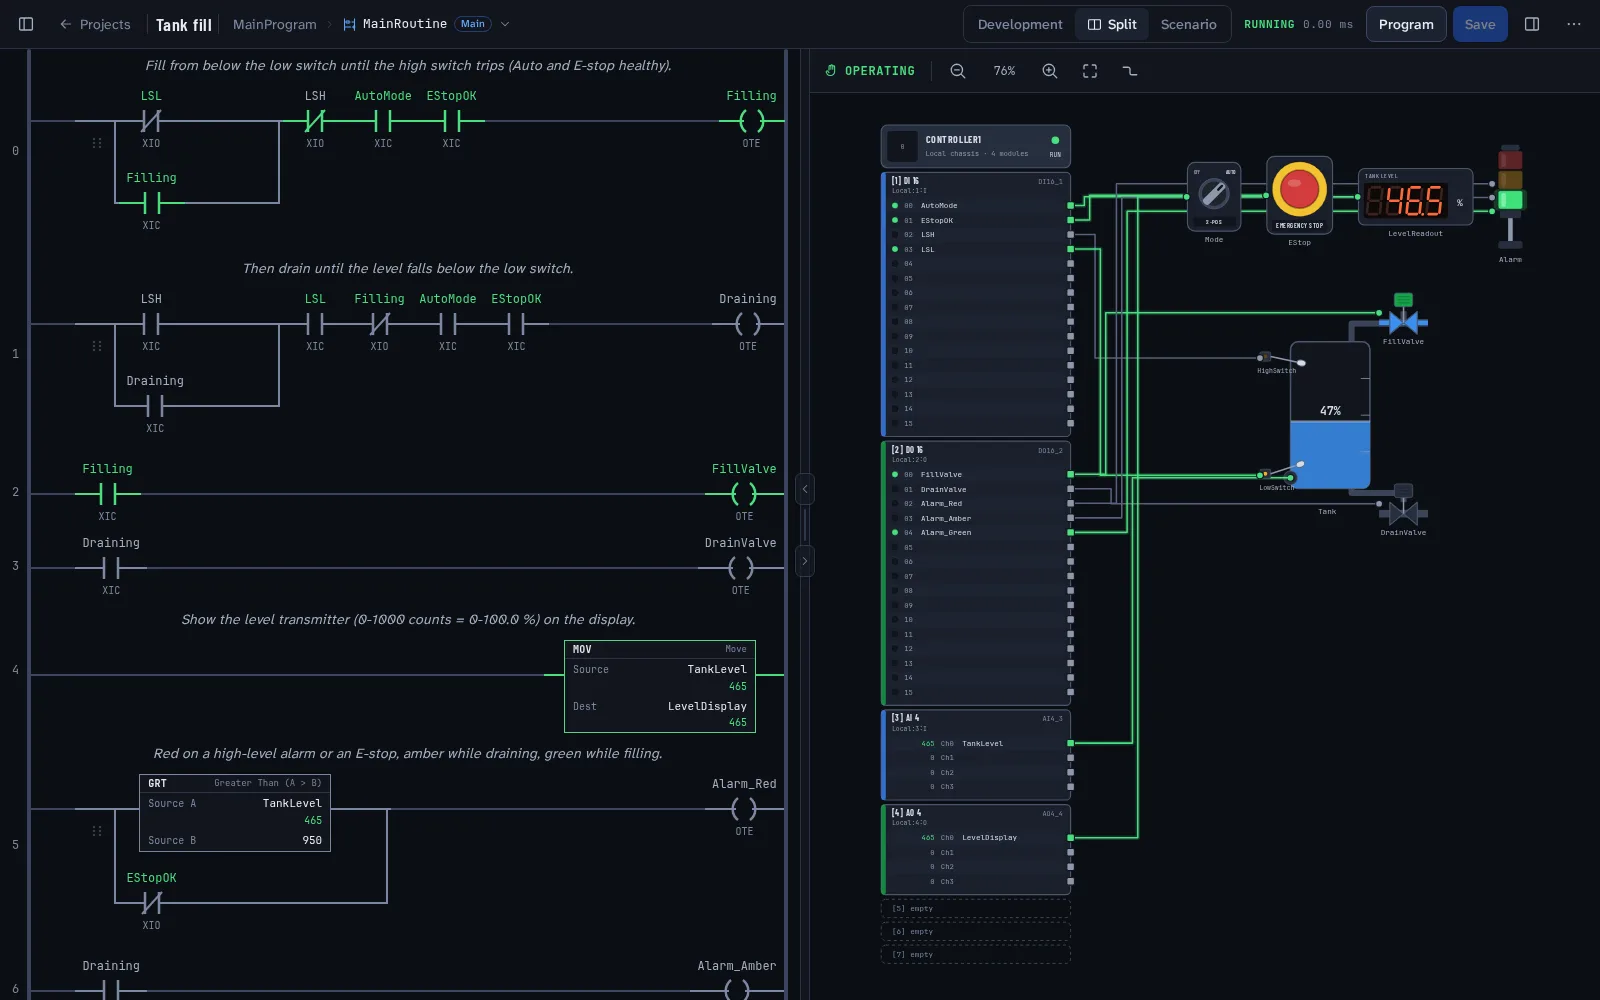Click the tank level fill at 47%
This screenshot has width=1600, height=1000.
(1330, 453)
